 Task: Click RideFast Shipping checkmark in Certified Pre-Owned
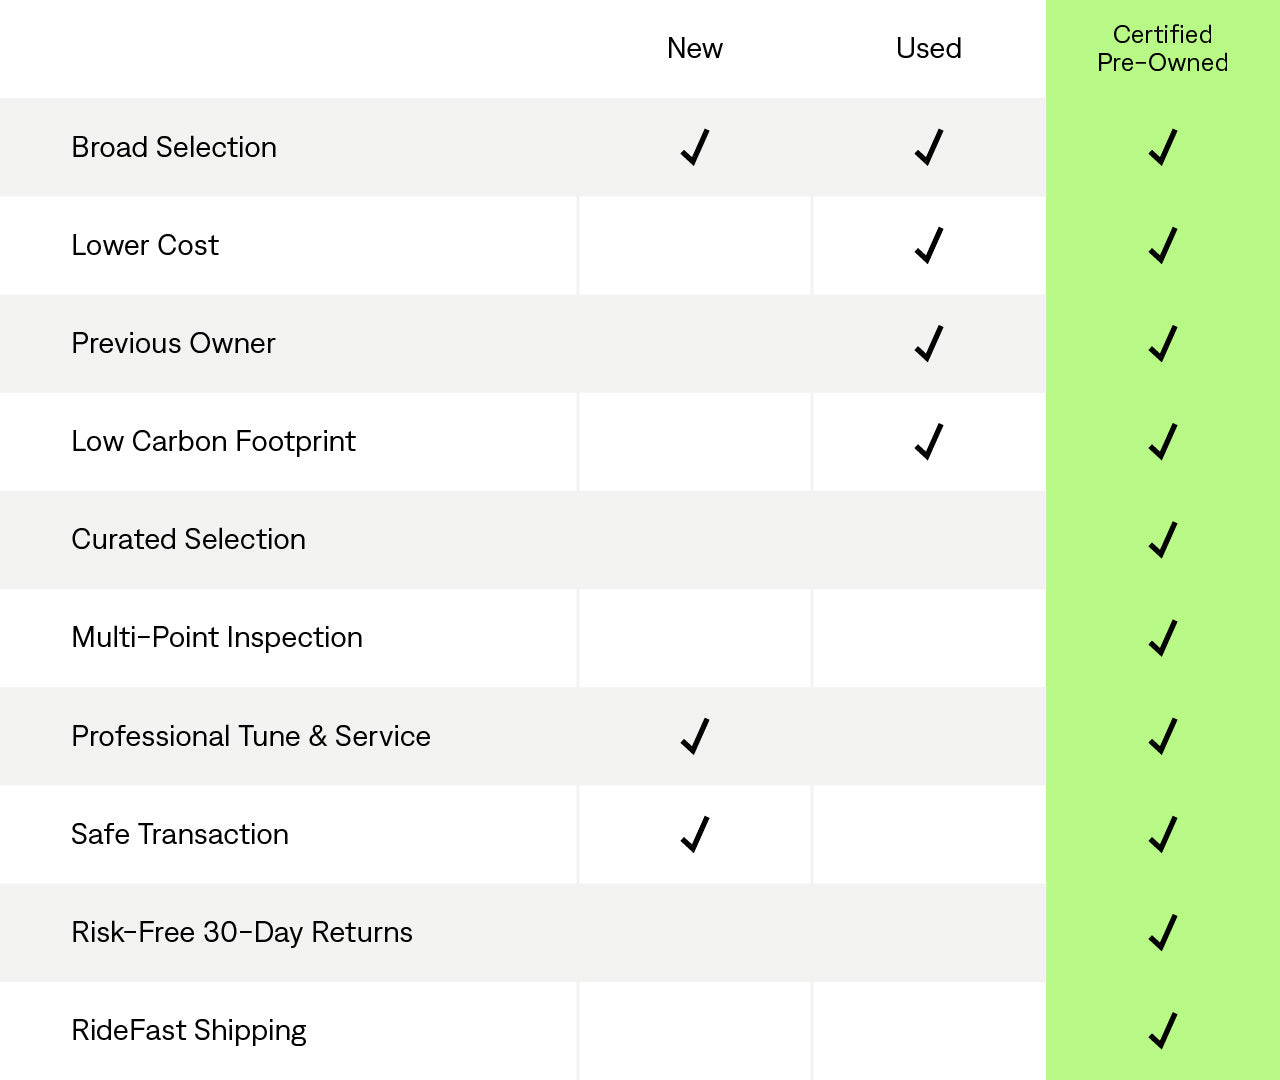click(x=1163, y=1030)
